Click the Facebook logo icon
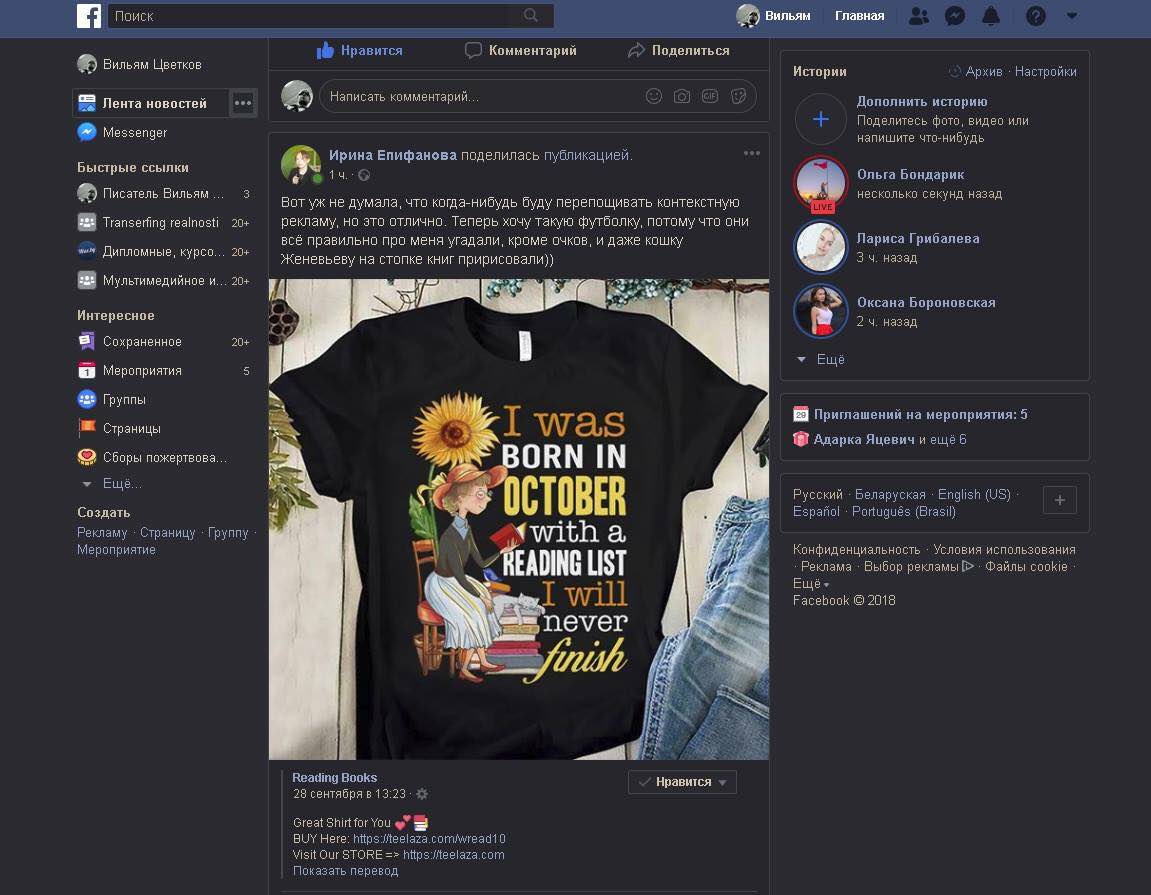 (89, 15)
